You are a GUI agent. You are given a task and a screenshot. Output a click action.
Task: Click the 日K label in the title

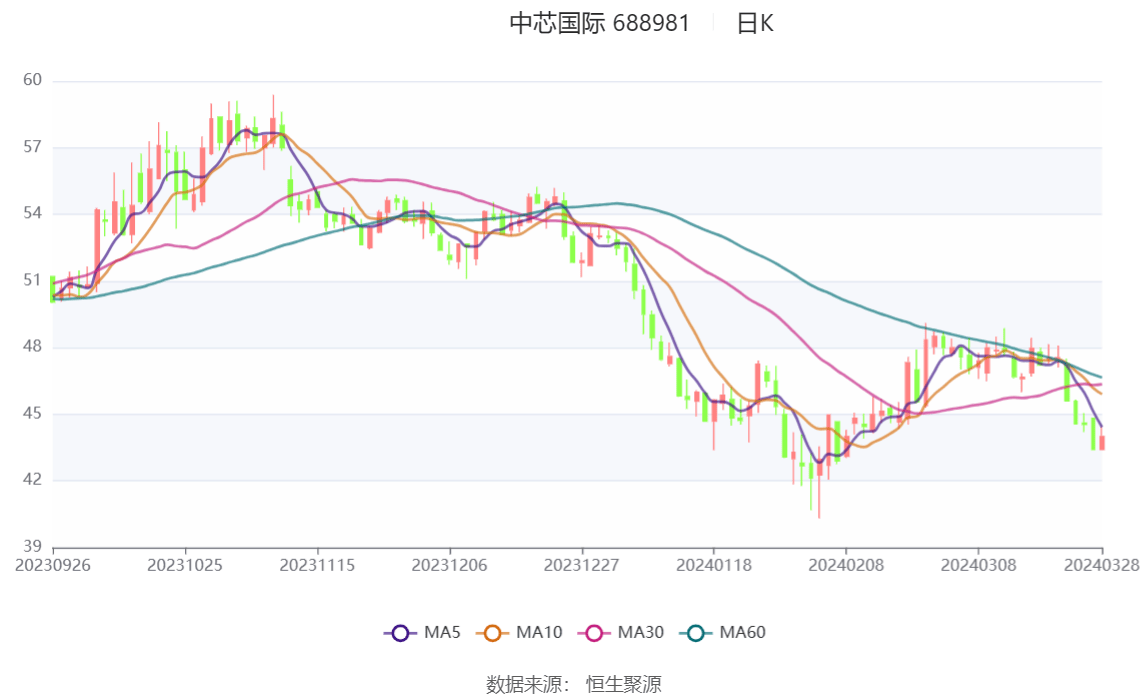click(755, 23)
